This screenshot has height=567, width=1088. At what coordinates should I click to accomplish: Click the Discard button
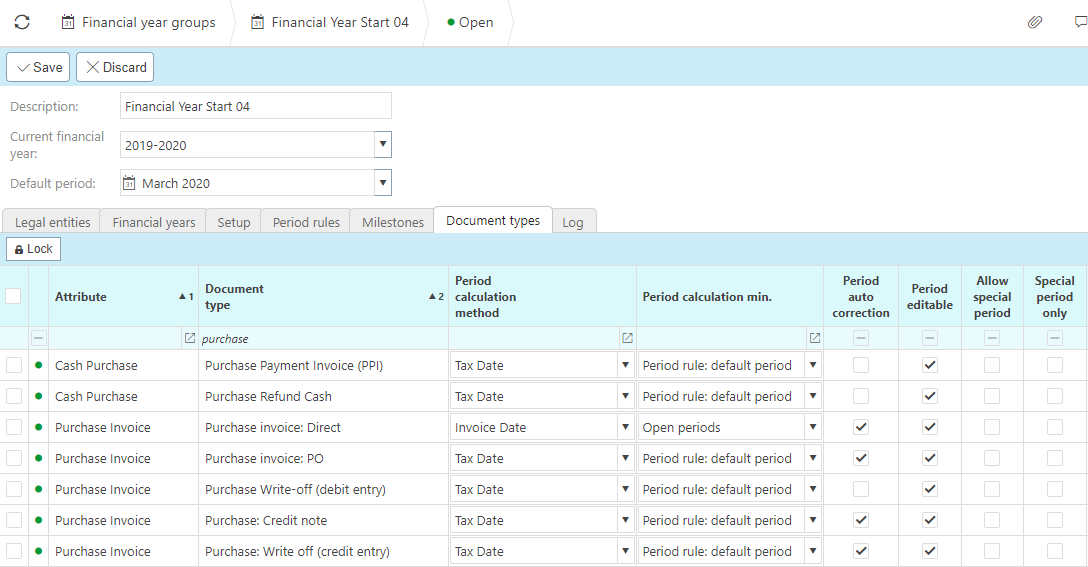pyautogui.click(x=115, y=67)
